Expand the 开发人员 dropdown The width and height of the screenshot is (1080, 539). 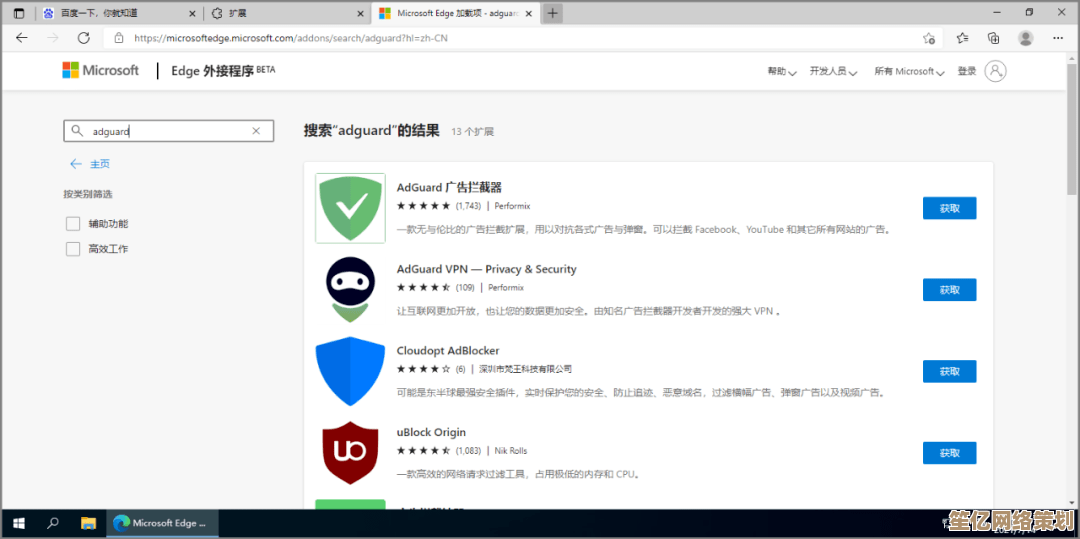(833, 71)
